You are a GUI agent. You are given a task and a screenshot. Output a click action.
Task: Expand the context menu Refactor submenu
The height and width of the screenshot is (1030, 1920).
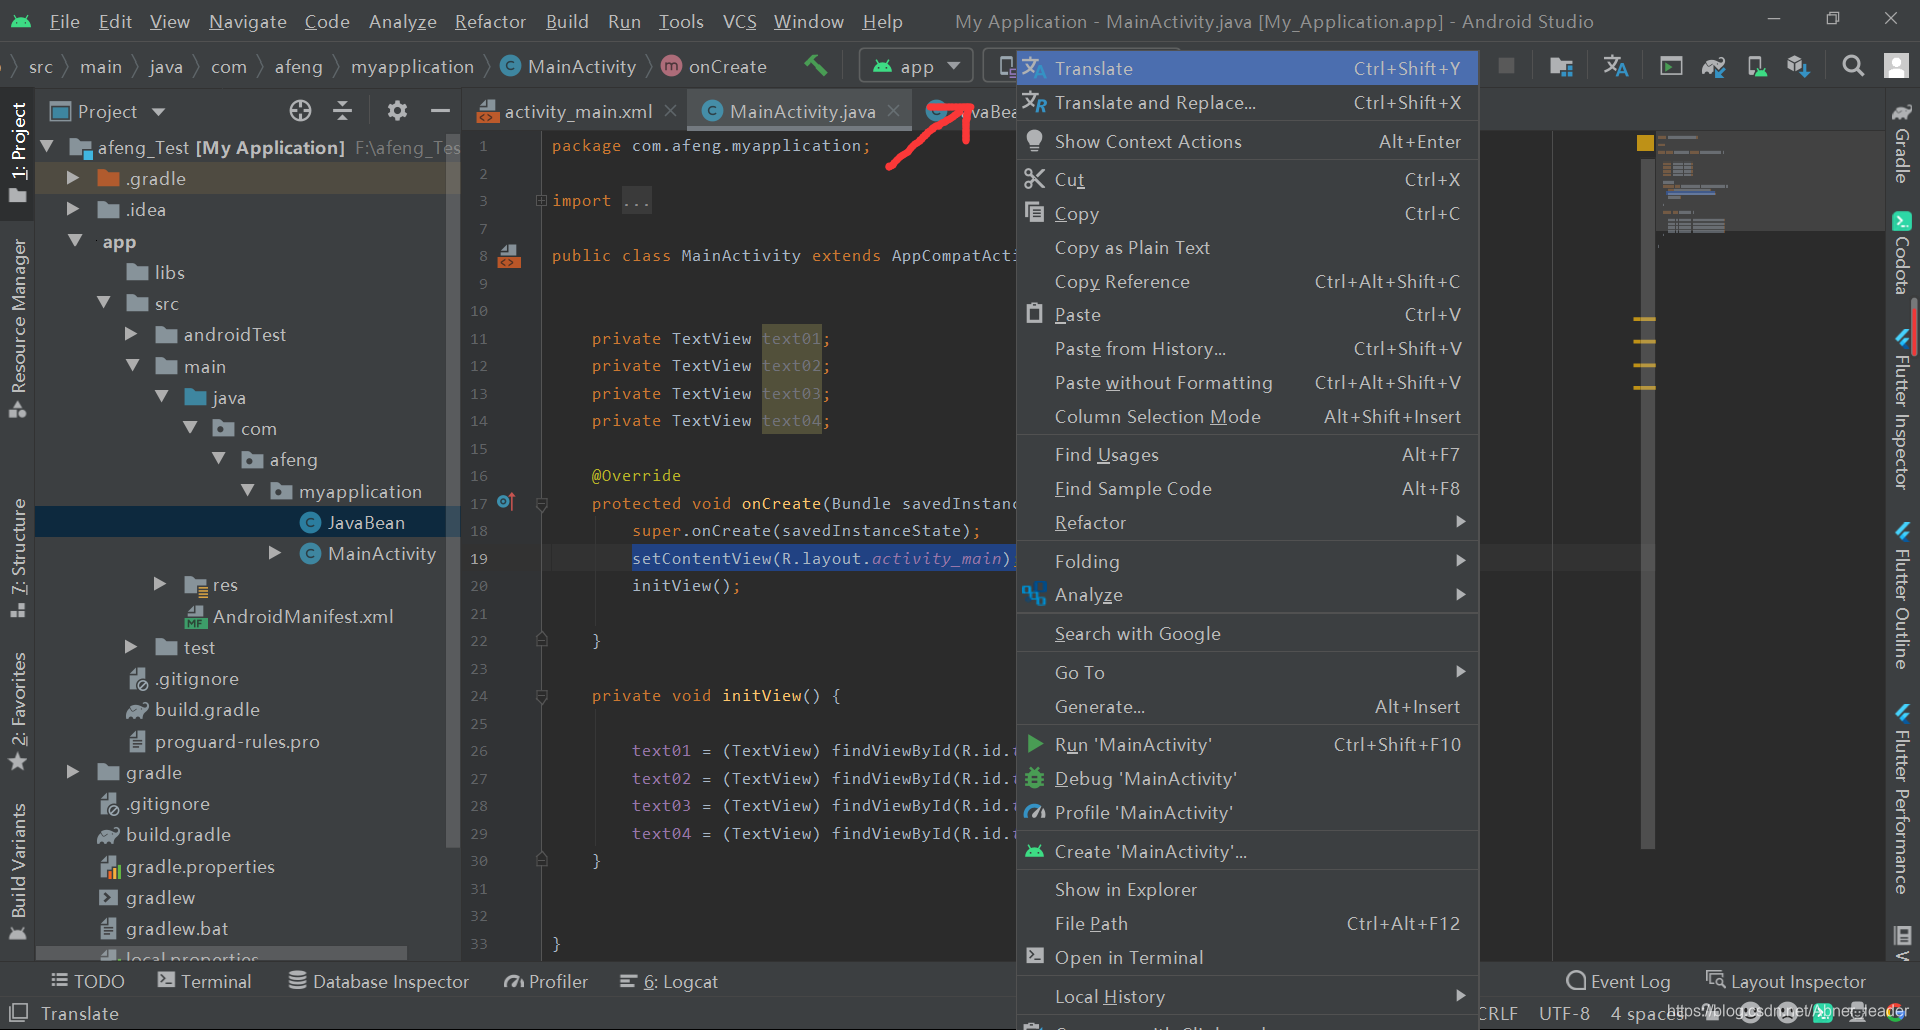(1247, 522)
